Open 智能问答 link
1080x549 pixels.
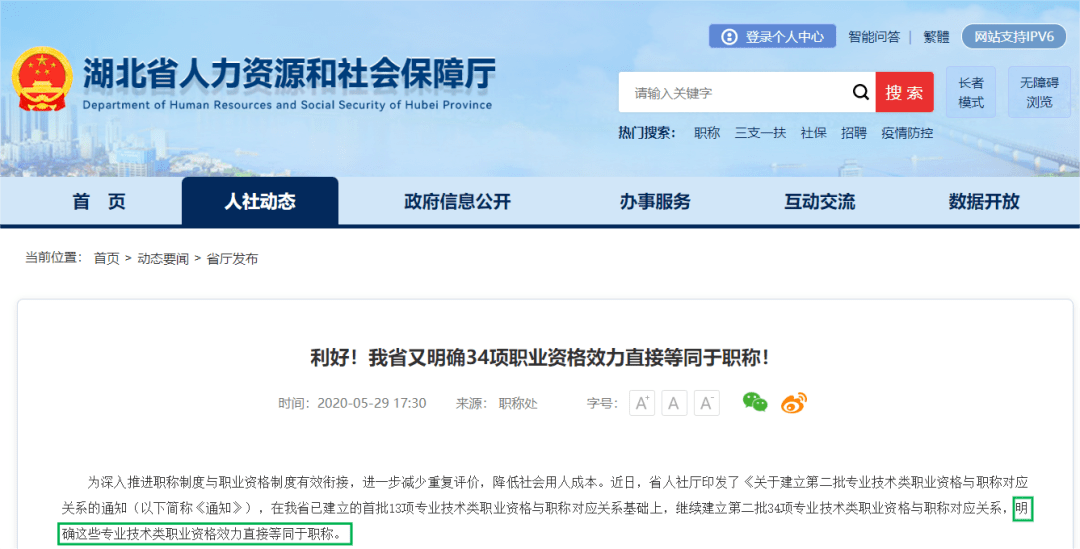873,37
